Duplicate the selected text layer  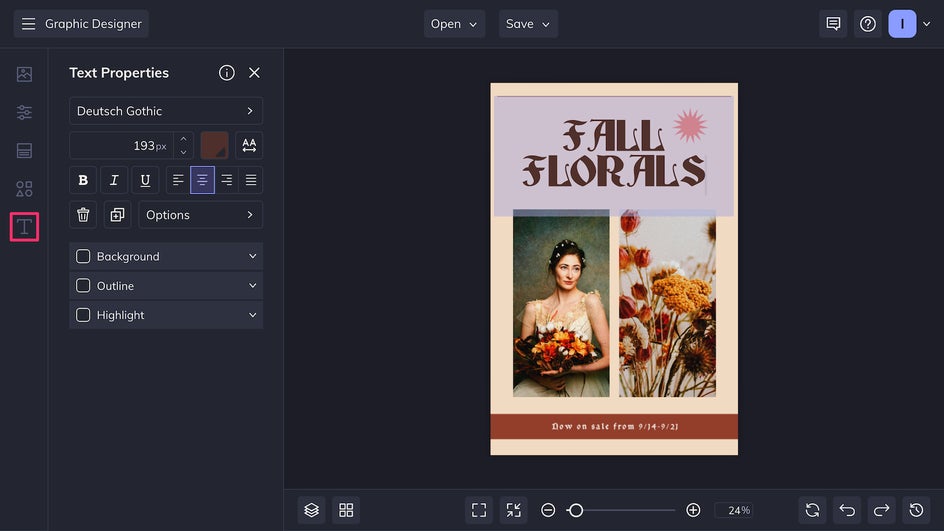coord(117,215)
